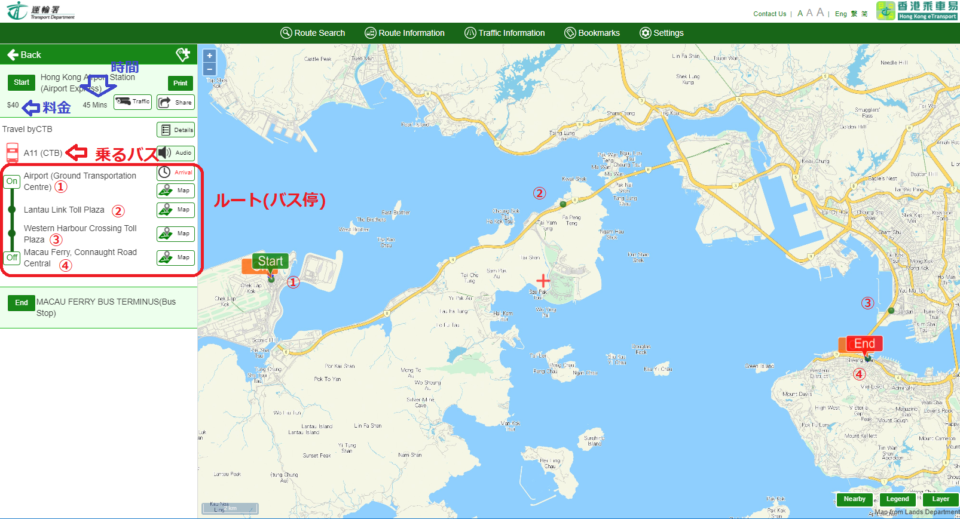Image resolution: width=960 pixels, height=519 pixels.
Task: Show Lantau Link Toll Plaza on map
Action: pos(175,210)
